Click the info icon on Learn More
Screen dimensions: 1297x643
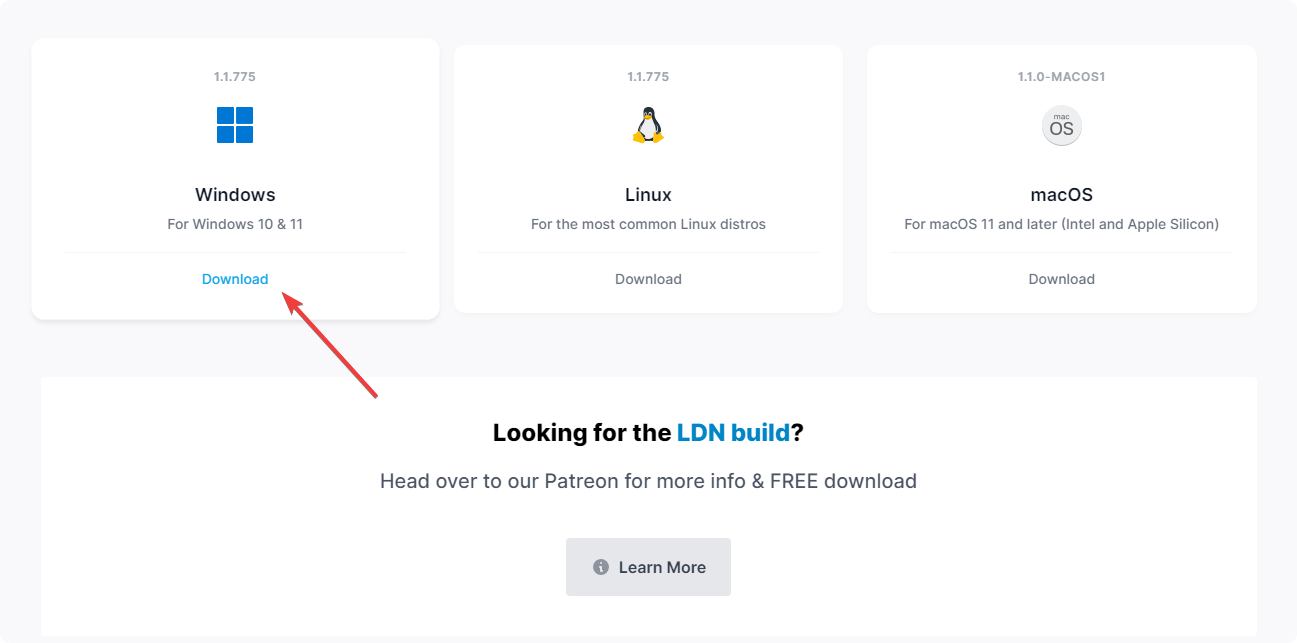tap(601, 567)
